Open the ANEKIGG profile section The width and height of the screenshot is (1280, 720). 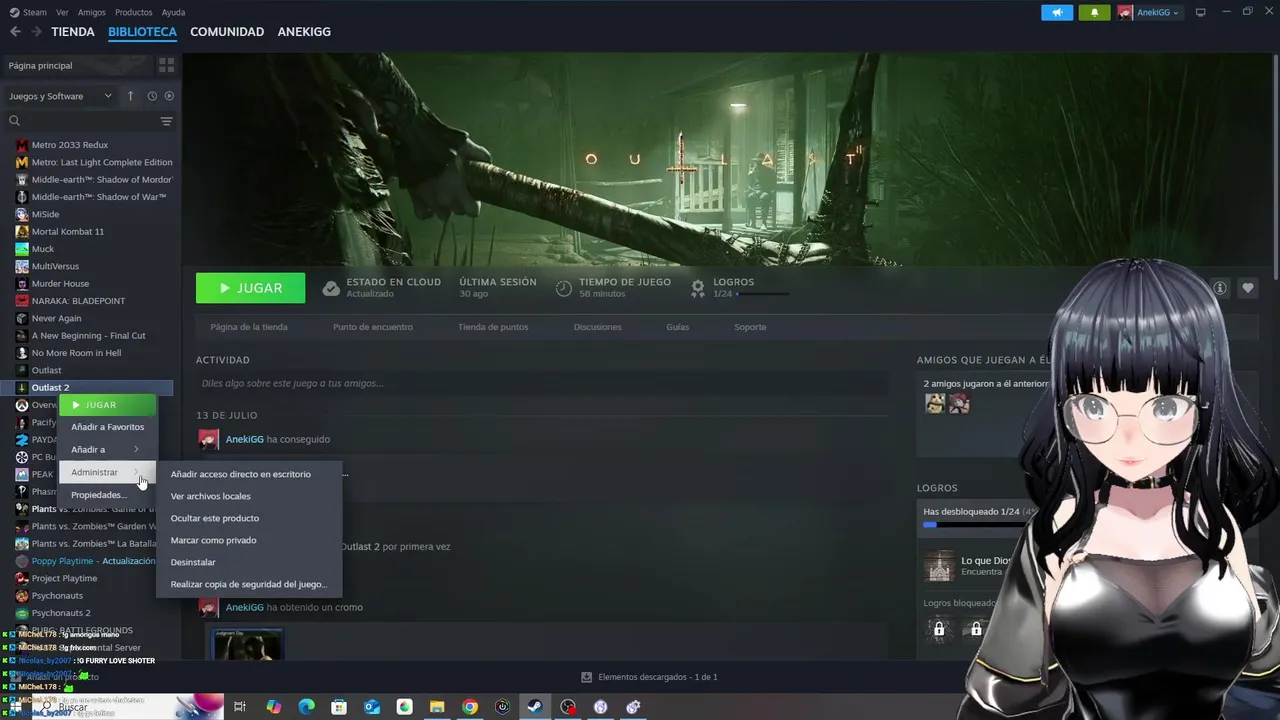(304, 32)
